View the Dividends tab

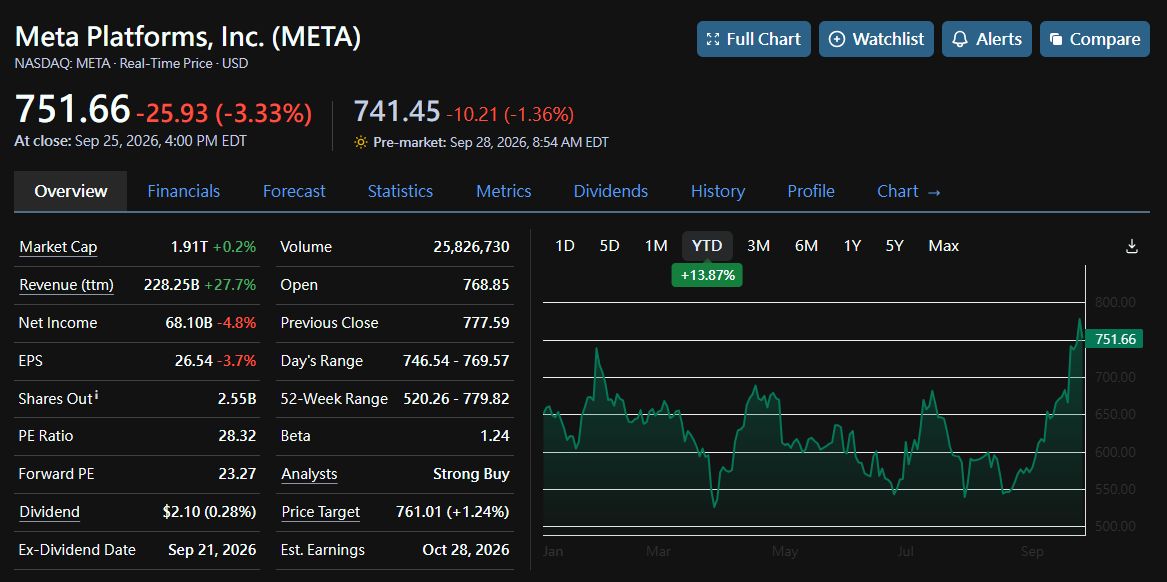[611, 191]
